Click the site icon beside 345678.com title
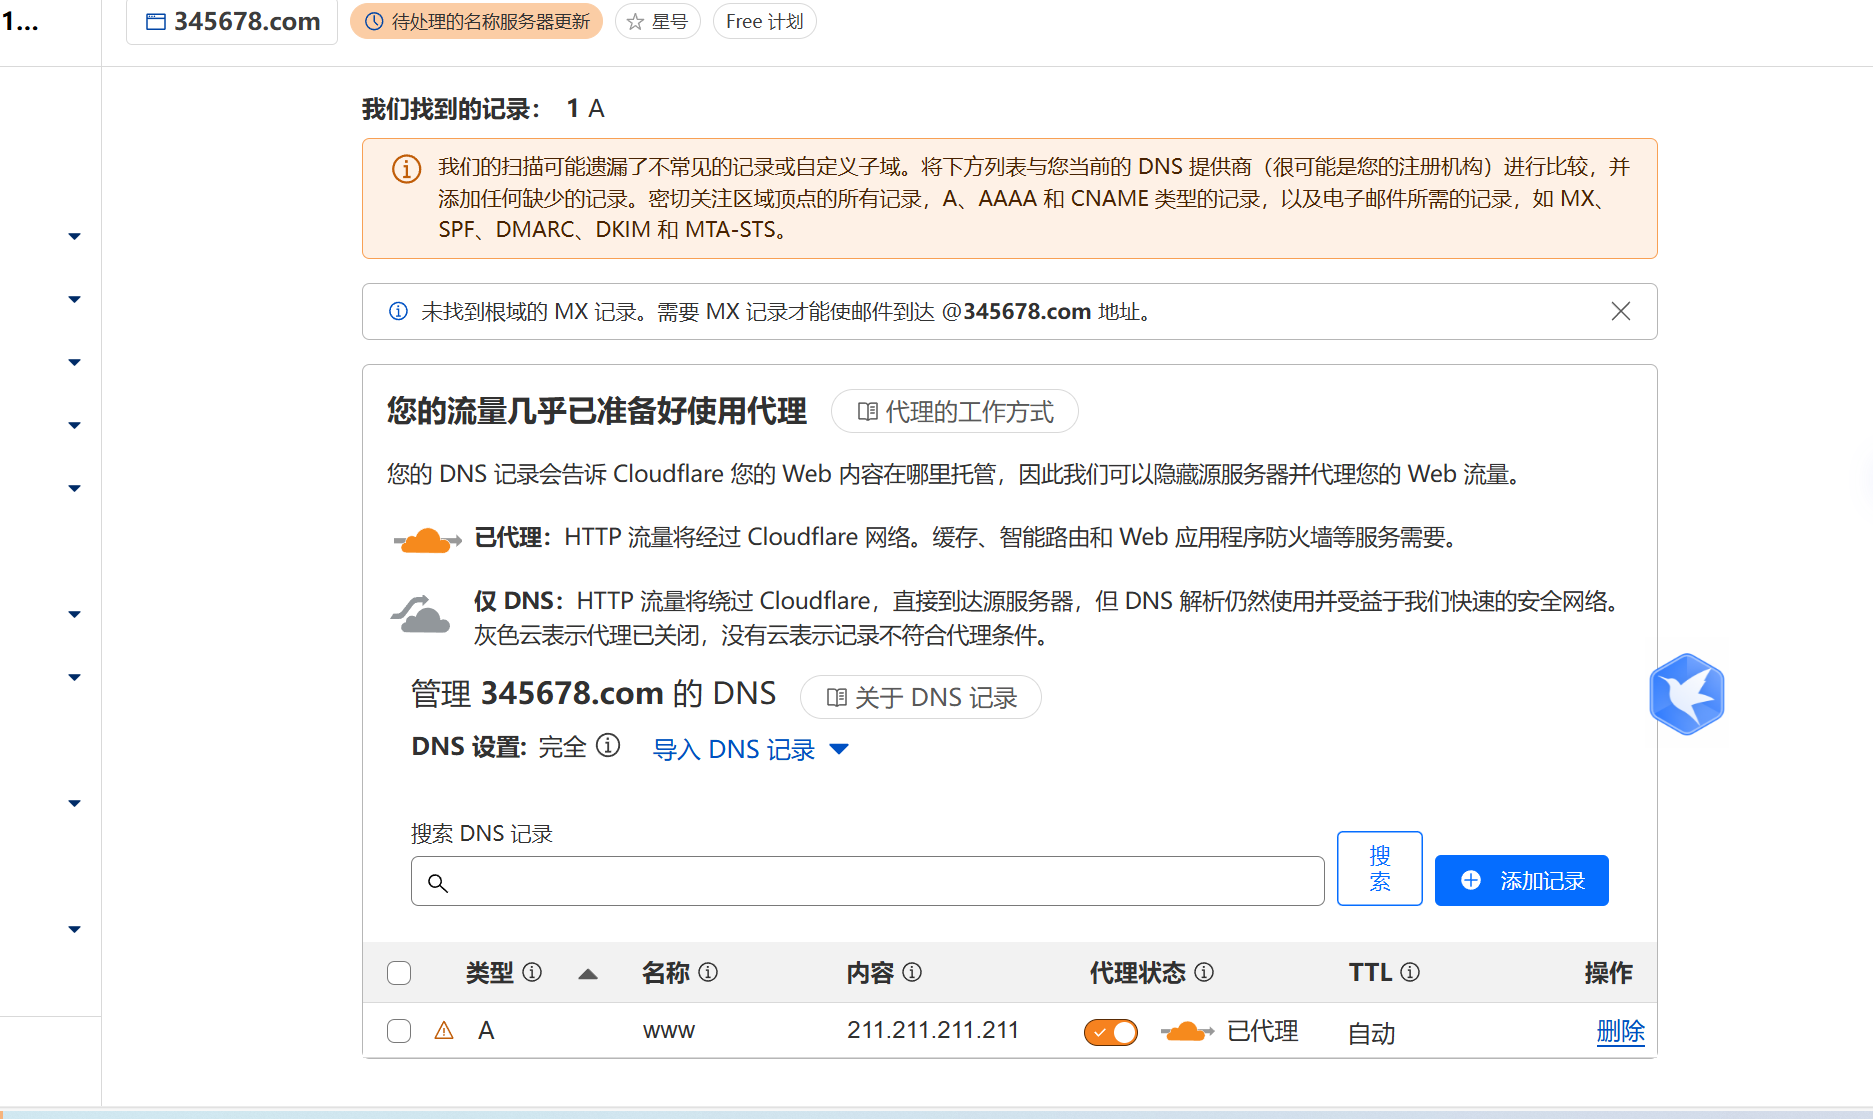1873x1119 pixels. click(x=156, y=22)
